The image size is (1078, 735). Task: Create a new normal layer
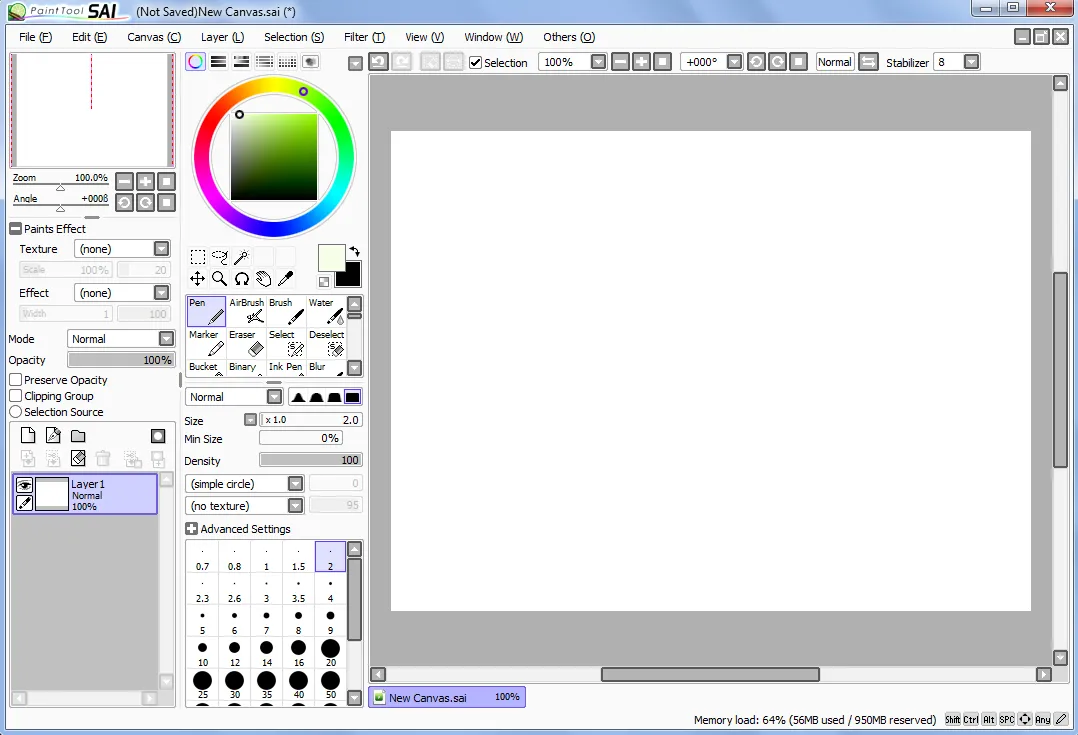pyautogui.click(x=28, y=435)
